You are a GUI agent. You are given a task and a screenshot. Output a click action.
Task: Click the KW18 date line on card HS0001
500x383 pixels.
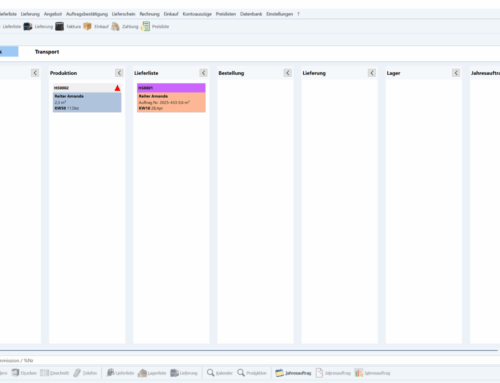151,108
